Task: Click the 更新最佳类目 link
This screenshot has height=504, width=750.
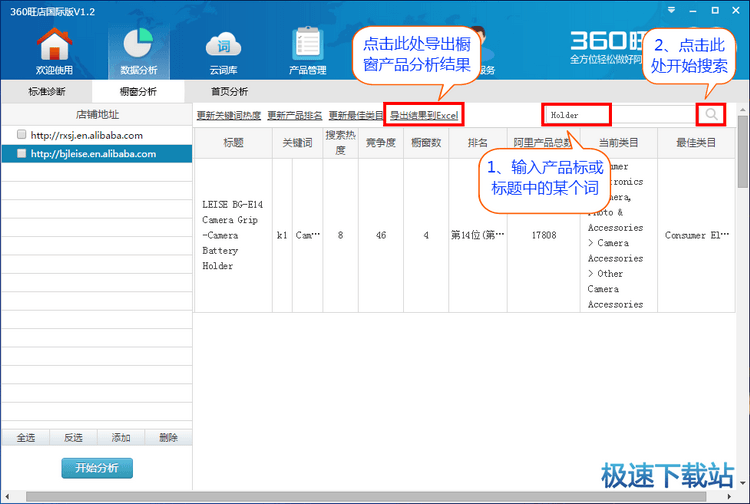Action: pos(356,115)
